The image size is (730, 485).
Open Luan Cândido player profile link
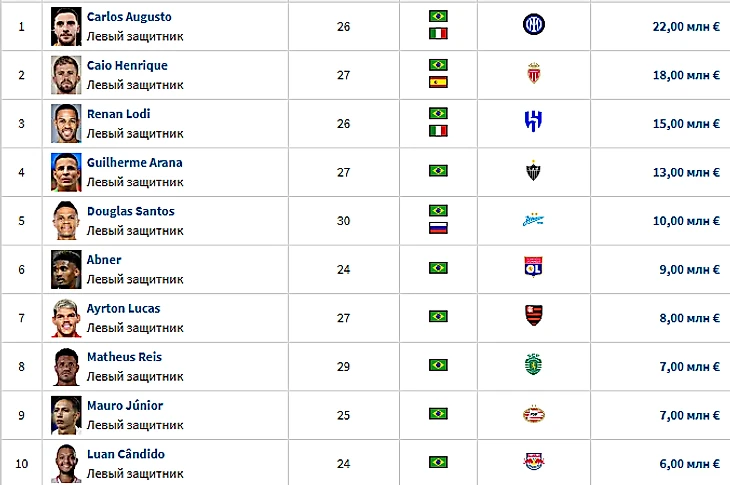click(x=126, y=454)
